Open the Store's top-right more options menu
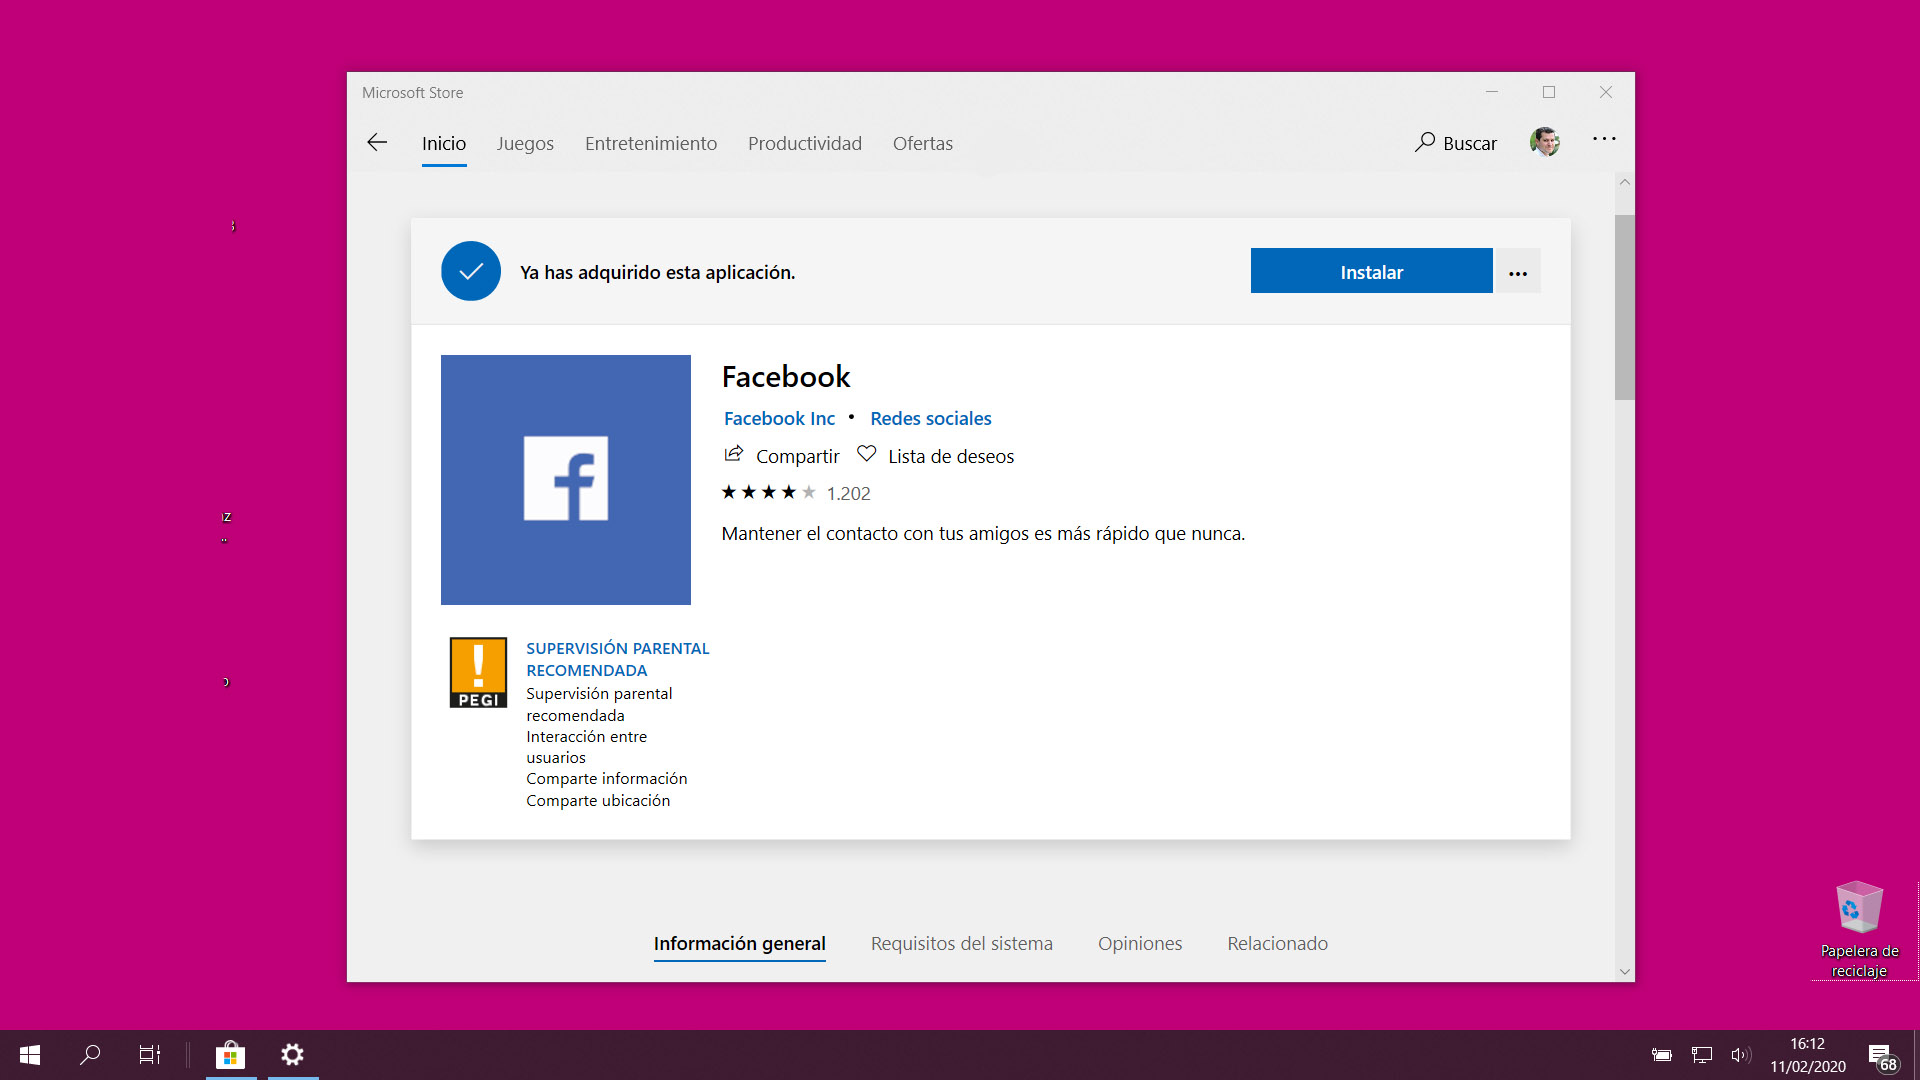Viewport: 1920px width, 1080px height. click(1604, 140)
